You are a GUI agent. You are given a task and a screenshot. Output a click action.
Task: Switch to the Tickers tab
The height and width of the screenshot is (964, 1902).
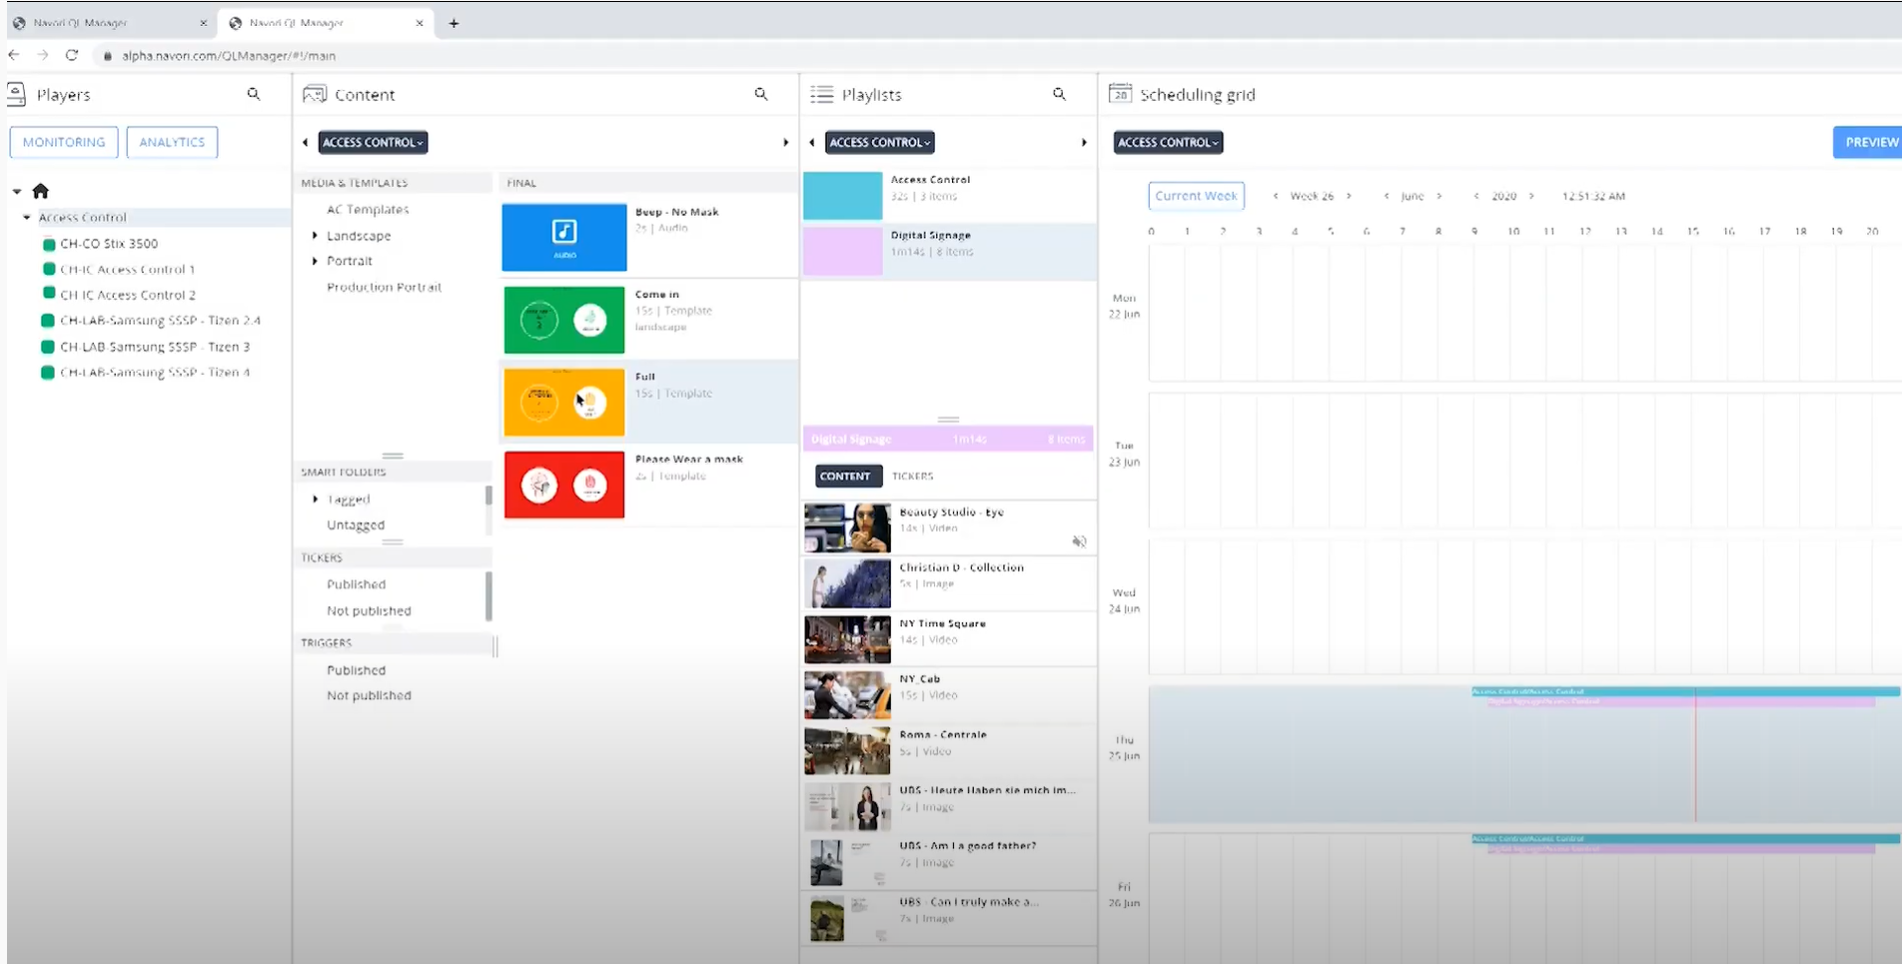912,476
